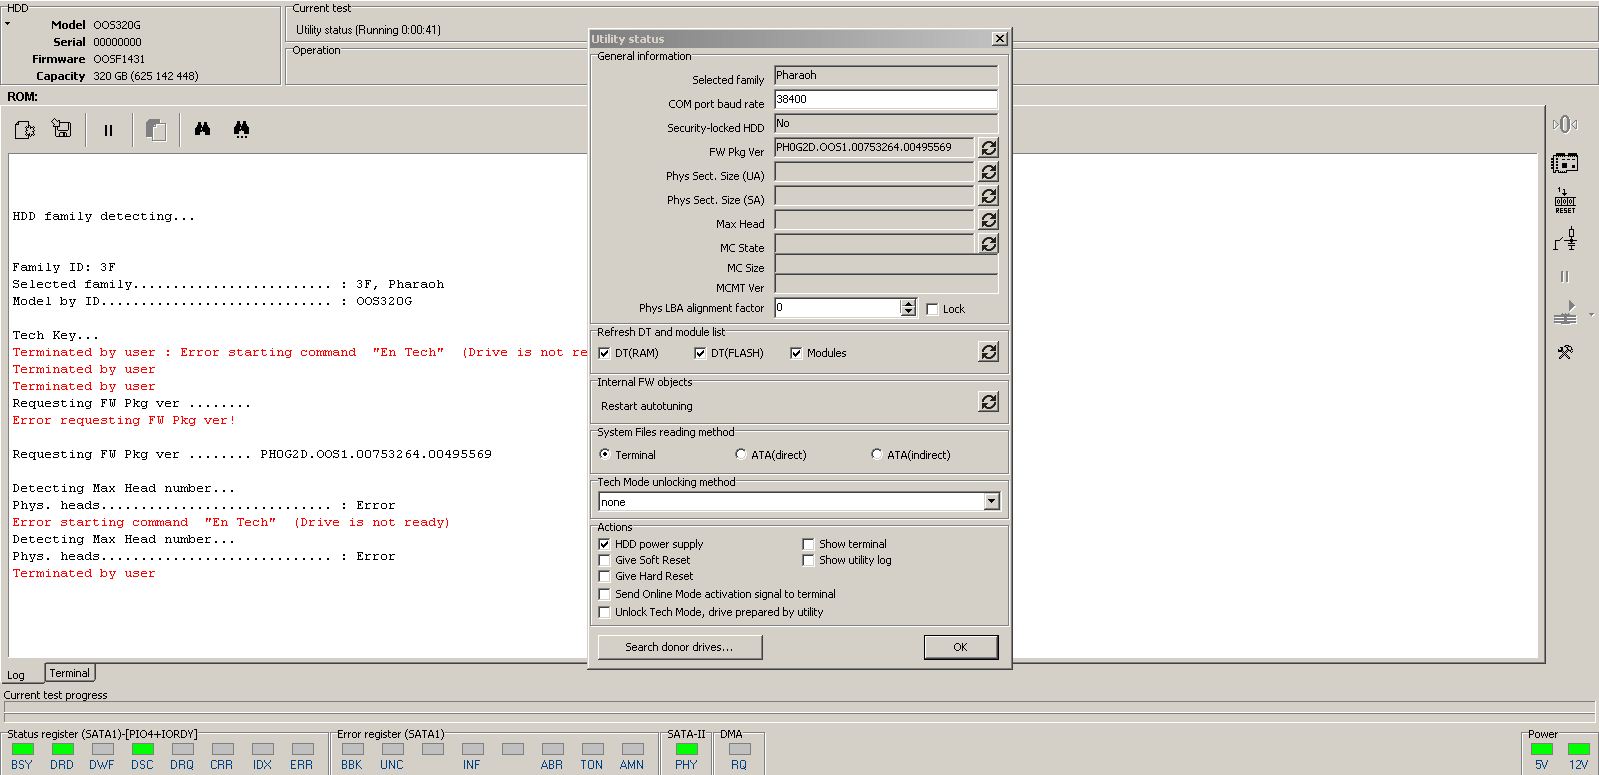This screenshot has height=775, width=1599.
Task: Switch to the Terminal tab
Action: coord(70,673)
